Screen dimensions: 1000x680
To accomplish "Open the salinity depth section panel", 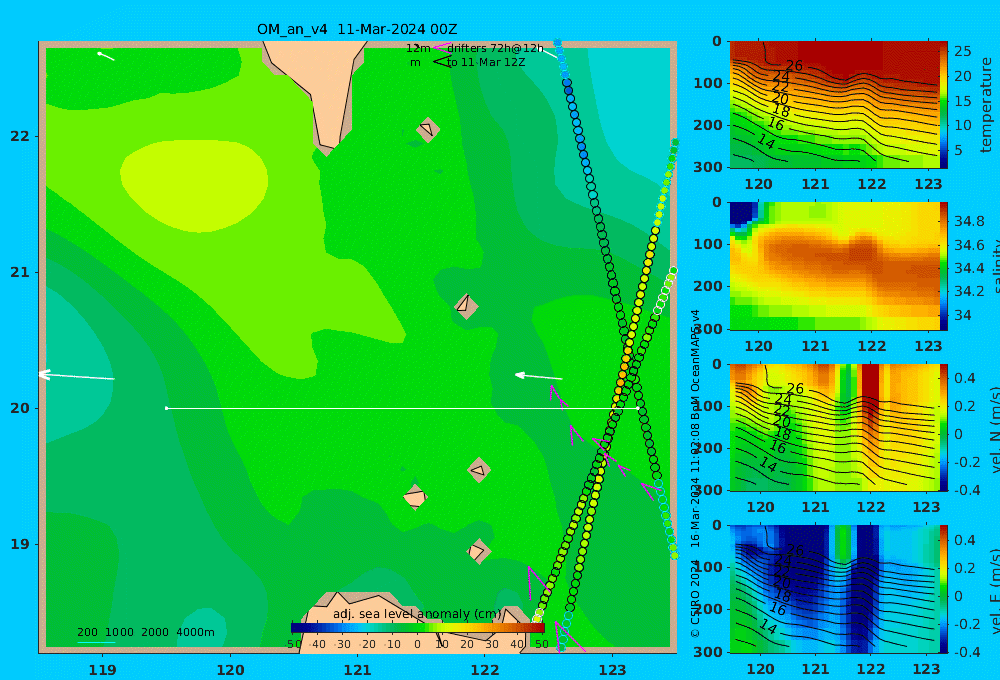I will pyautogui.click(x=835, y=266).
